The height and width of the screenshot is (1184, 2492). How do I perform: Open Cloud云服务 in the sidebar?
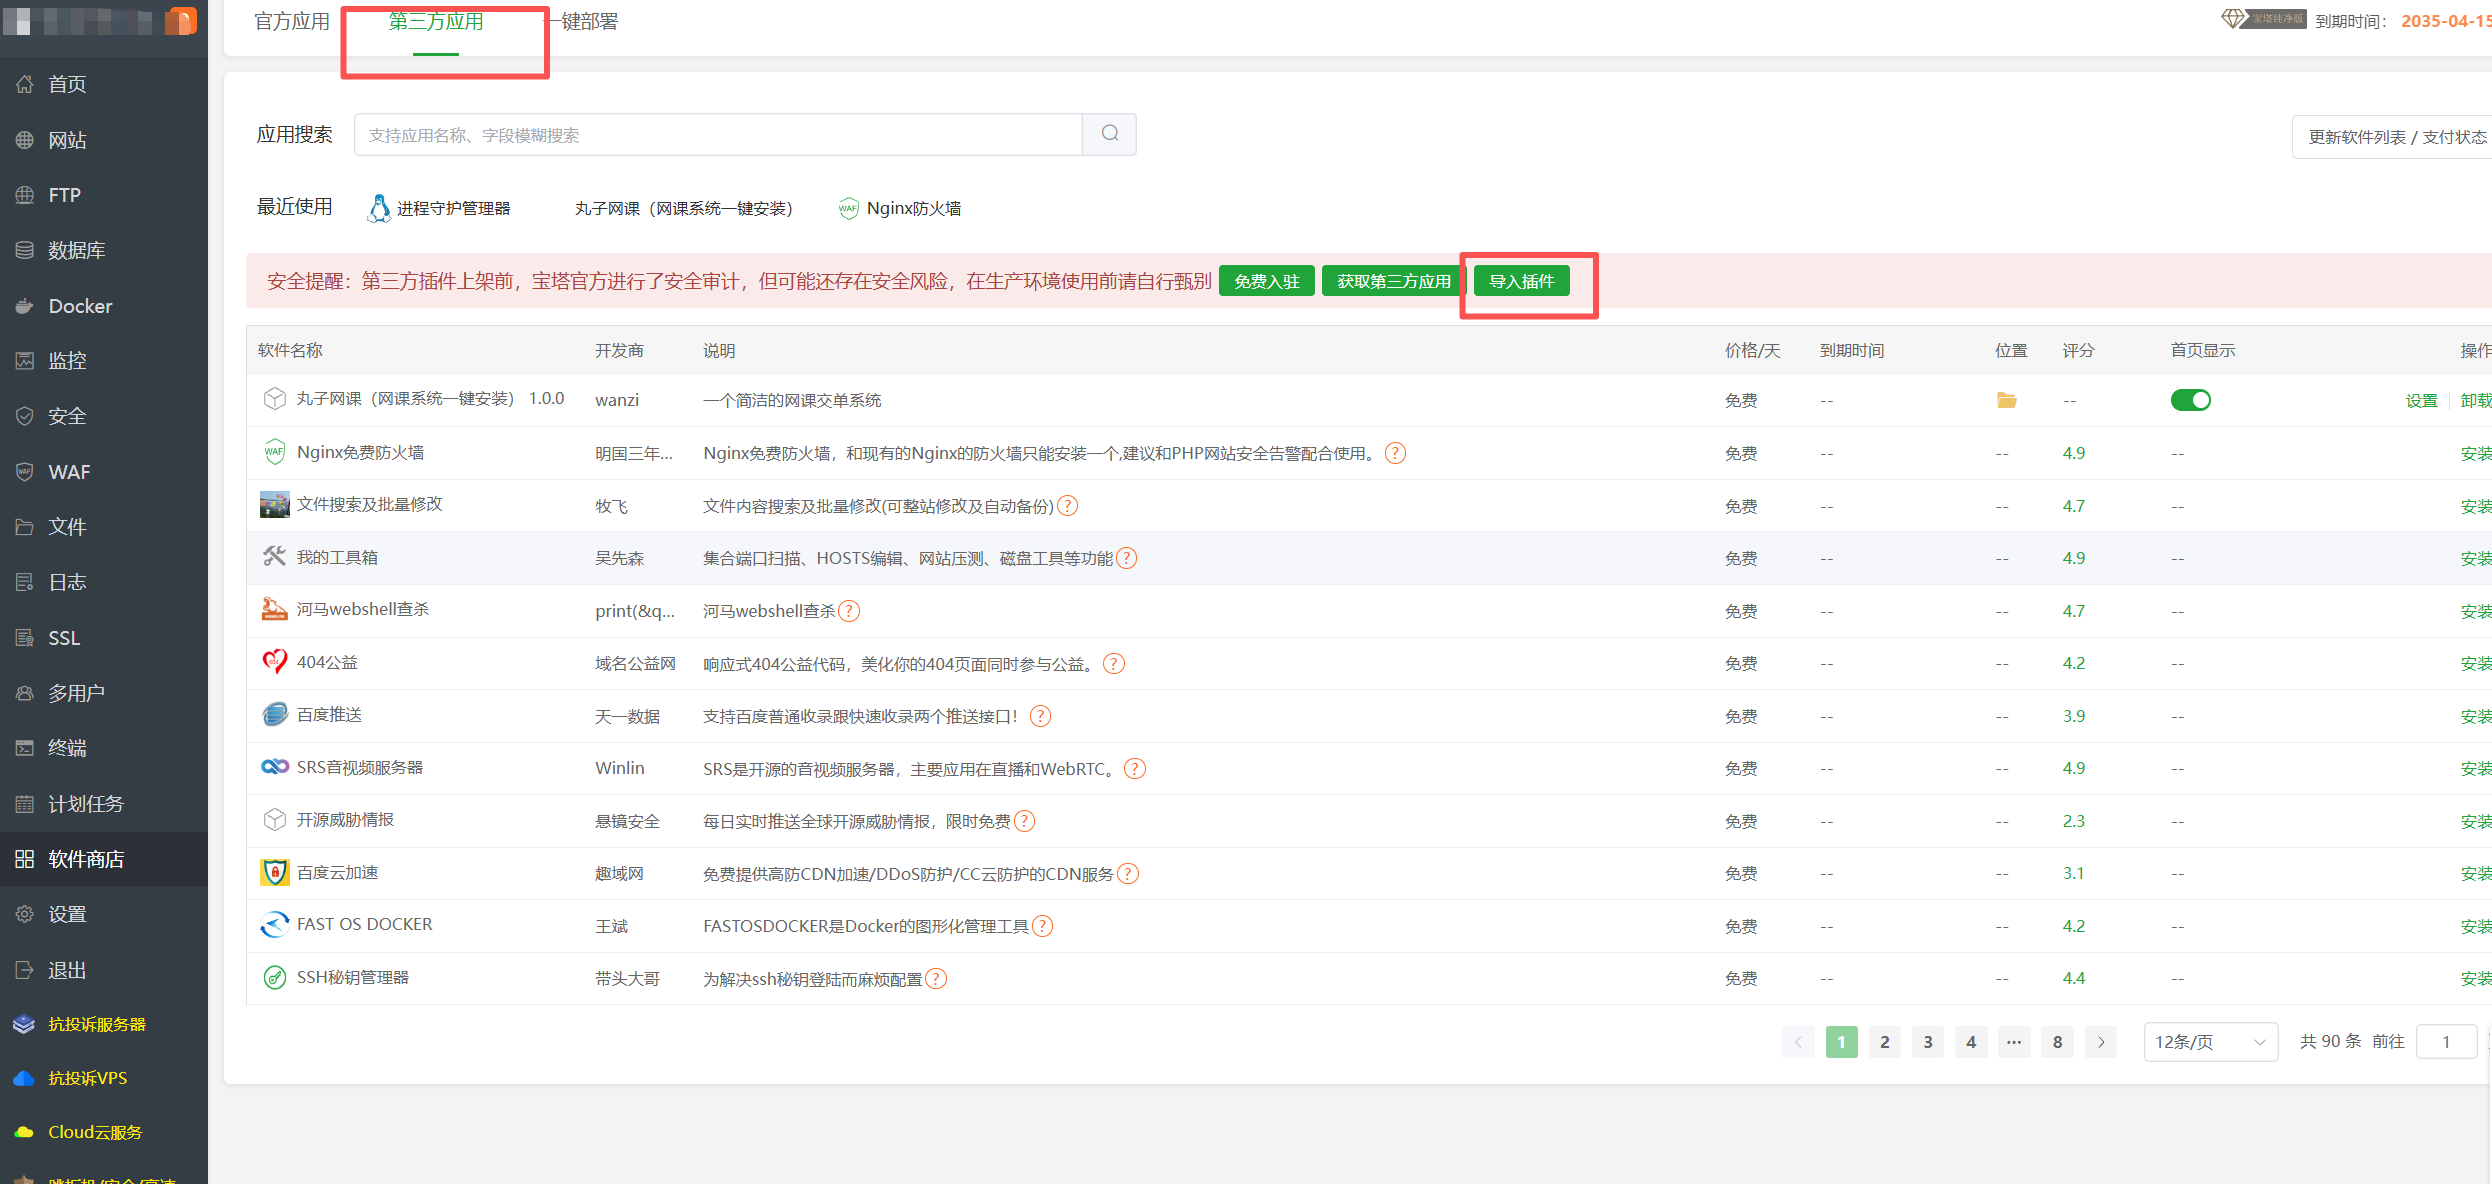coord(96,1132)
